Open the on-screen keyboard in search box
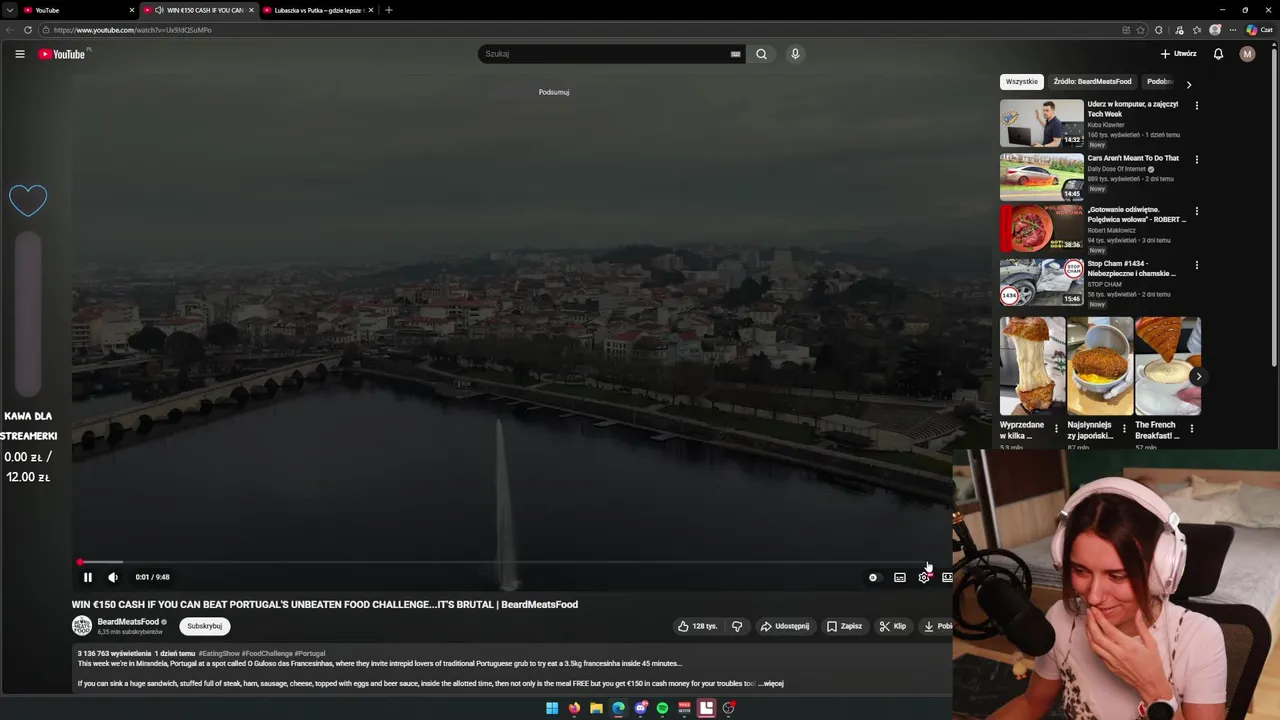 [735, 54]
